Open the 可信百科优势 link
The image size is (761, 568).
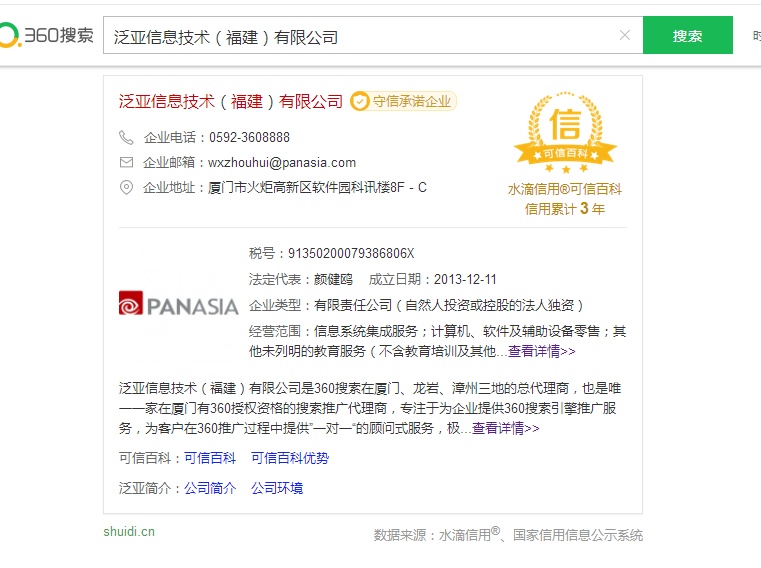(x=290, y=458)
